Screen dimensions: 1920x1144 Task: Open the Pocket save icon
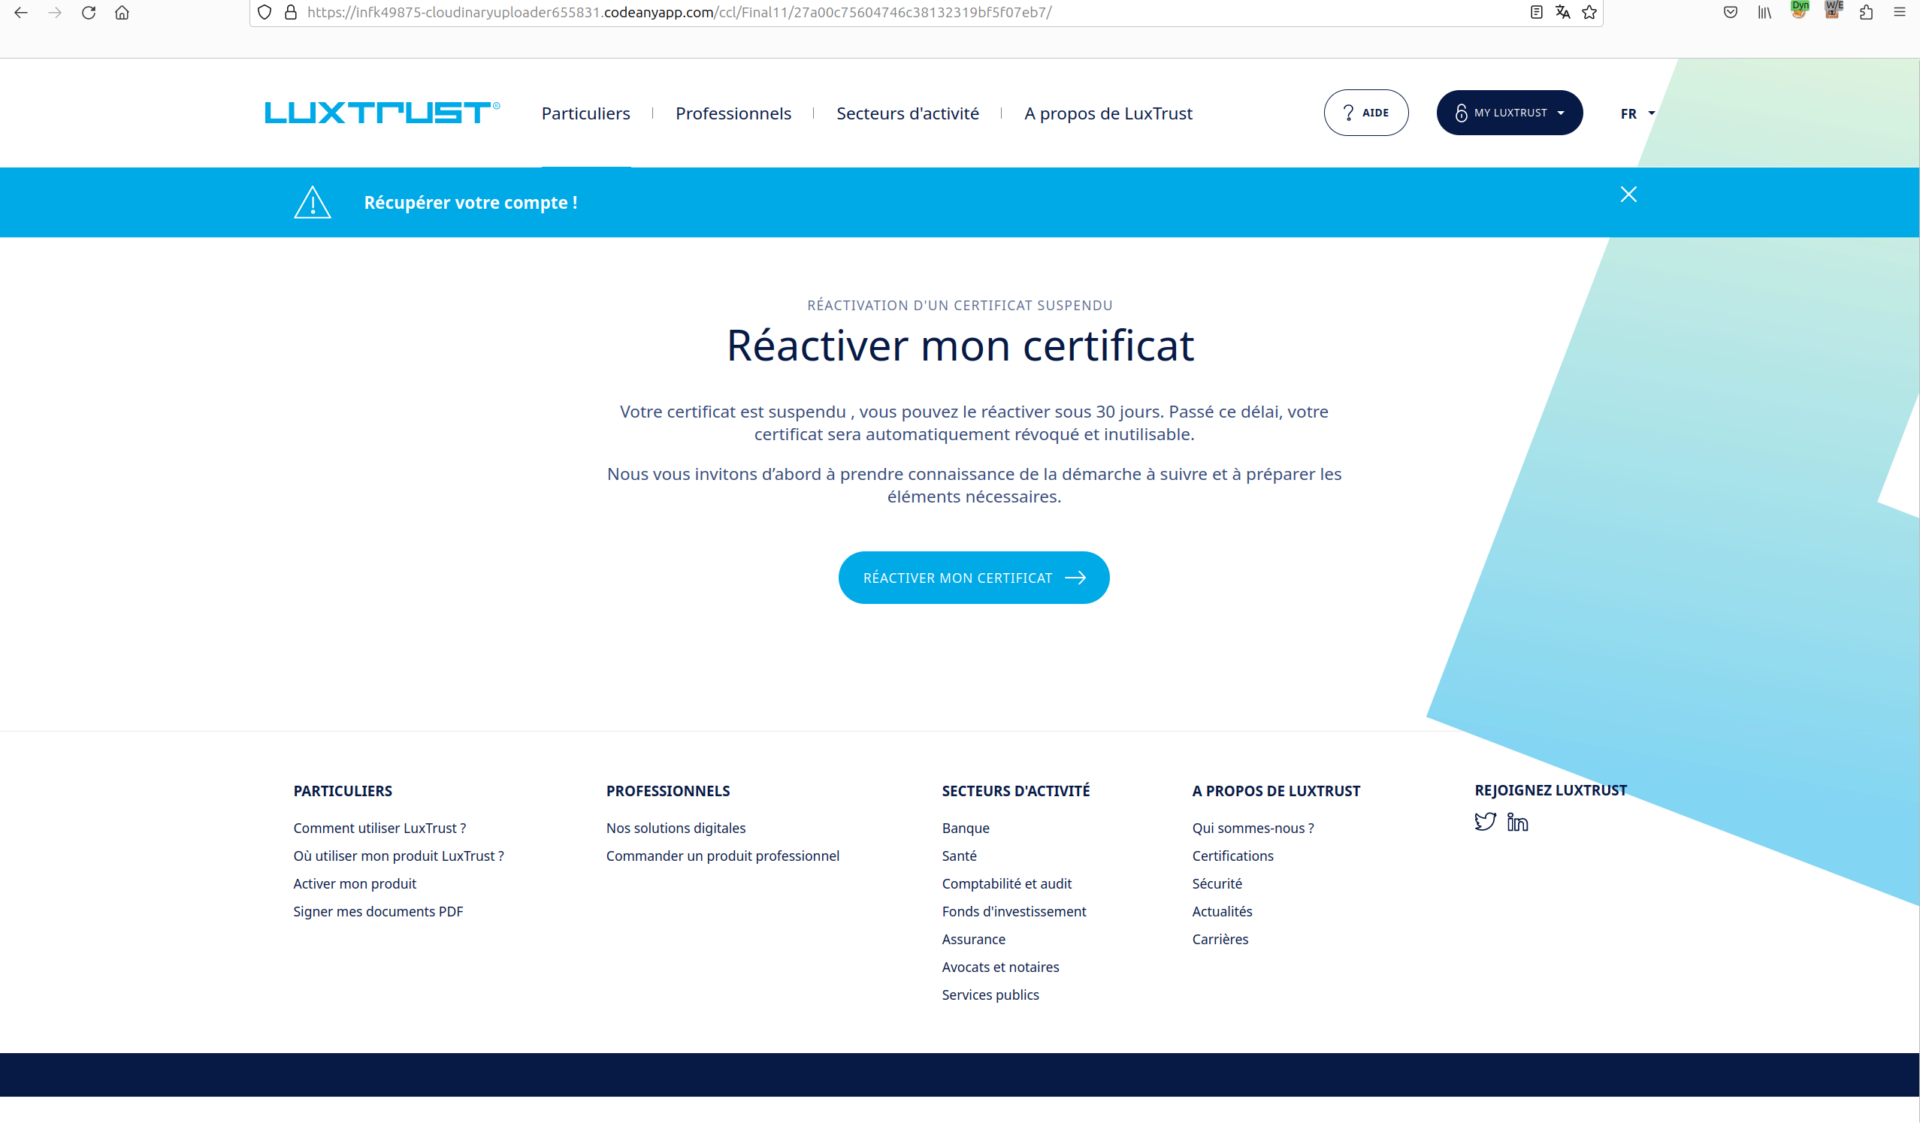[x=1731, y=13]
